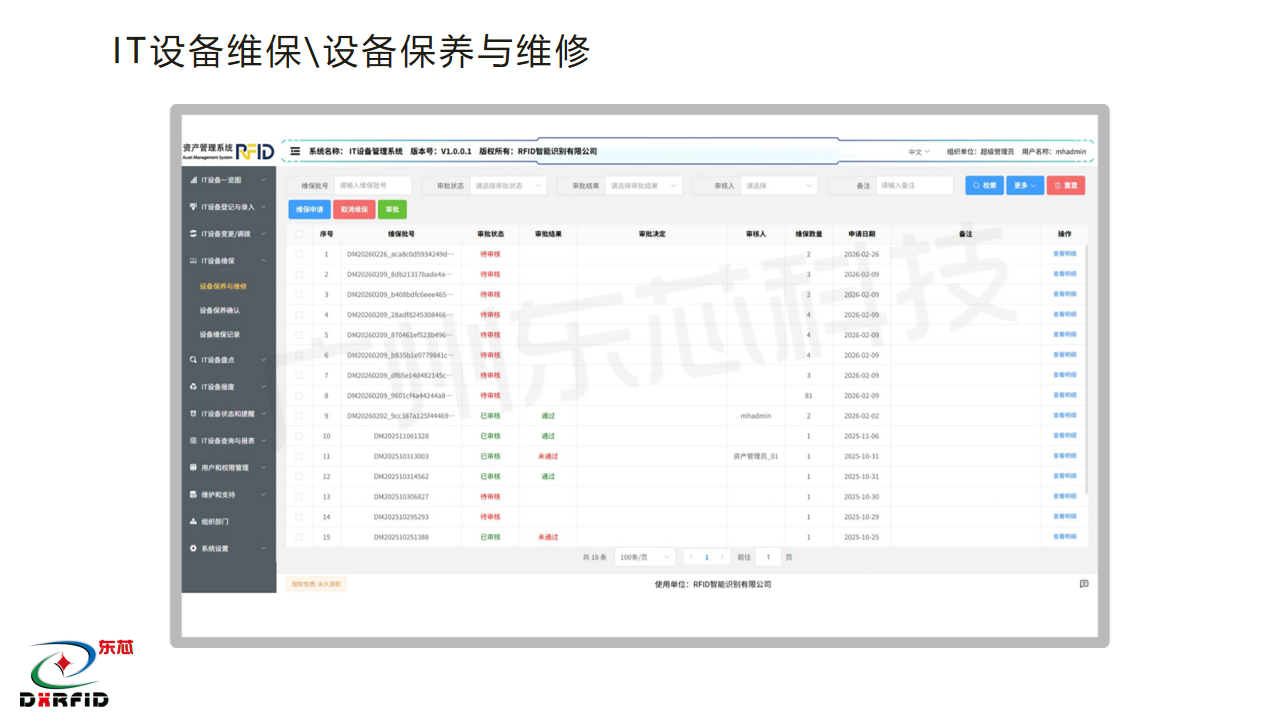Click page number 1 in pagination

[706, 557]
